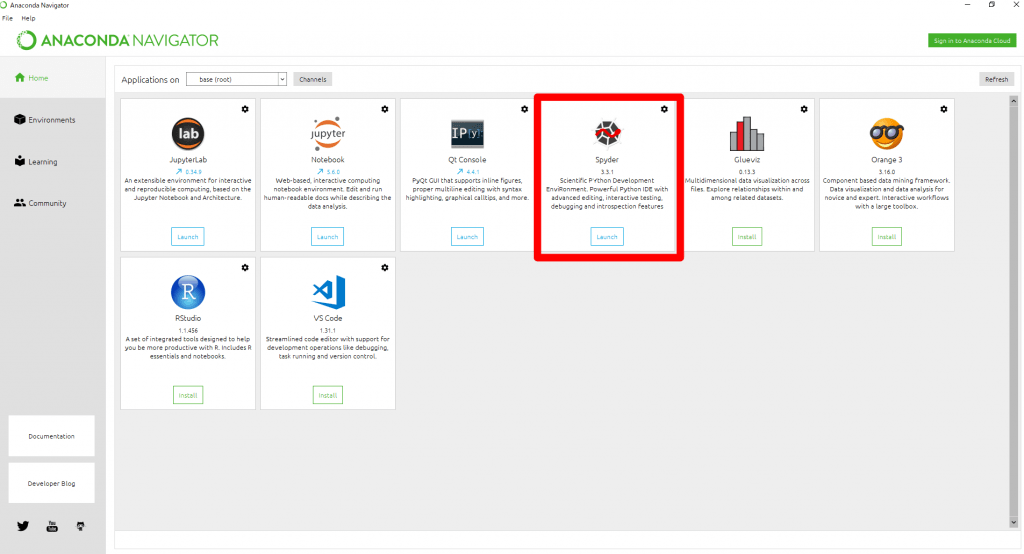This screenshot has width=1024, height=554.
Task: Install RStudio
Action: [x=188, y=395]
